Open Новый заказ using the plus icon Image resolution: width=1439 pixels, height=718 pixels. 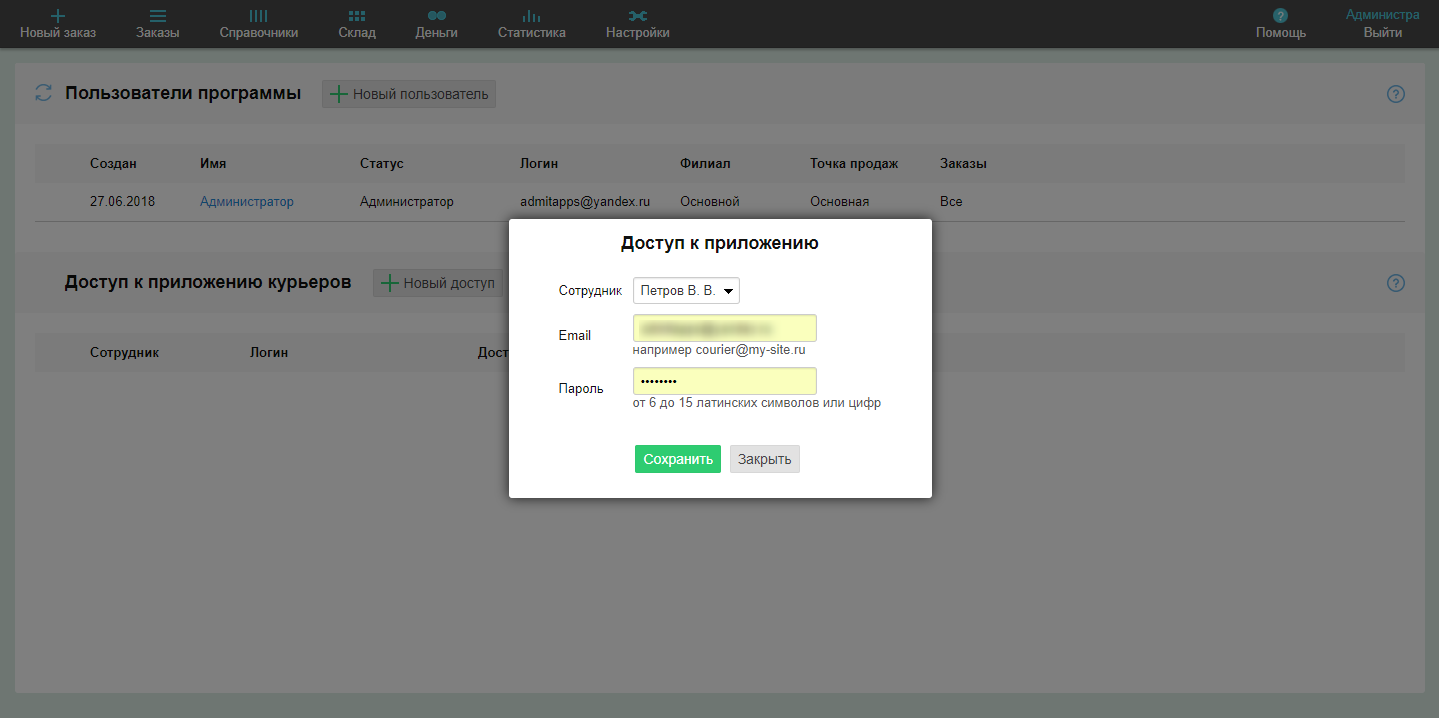[x=57, y=15]
